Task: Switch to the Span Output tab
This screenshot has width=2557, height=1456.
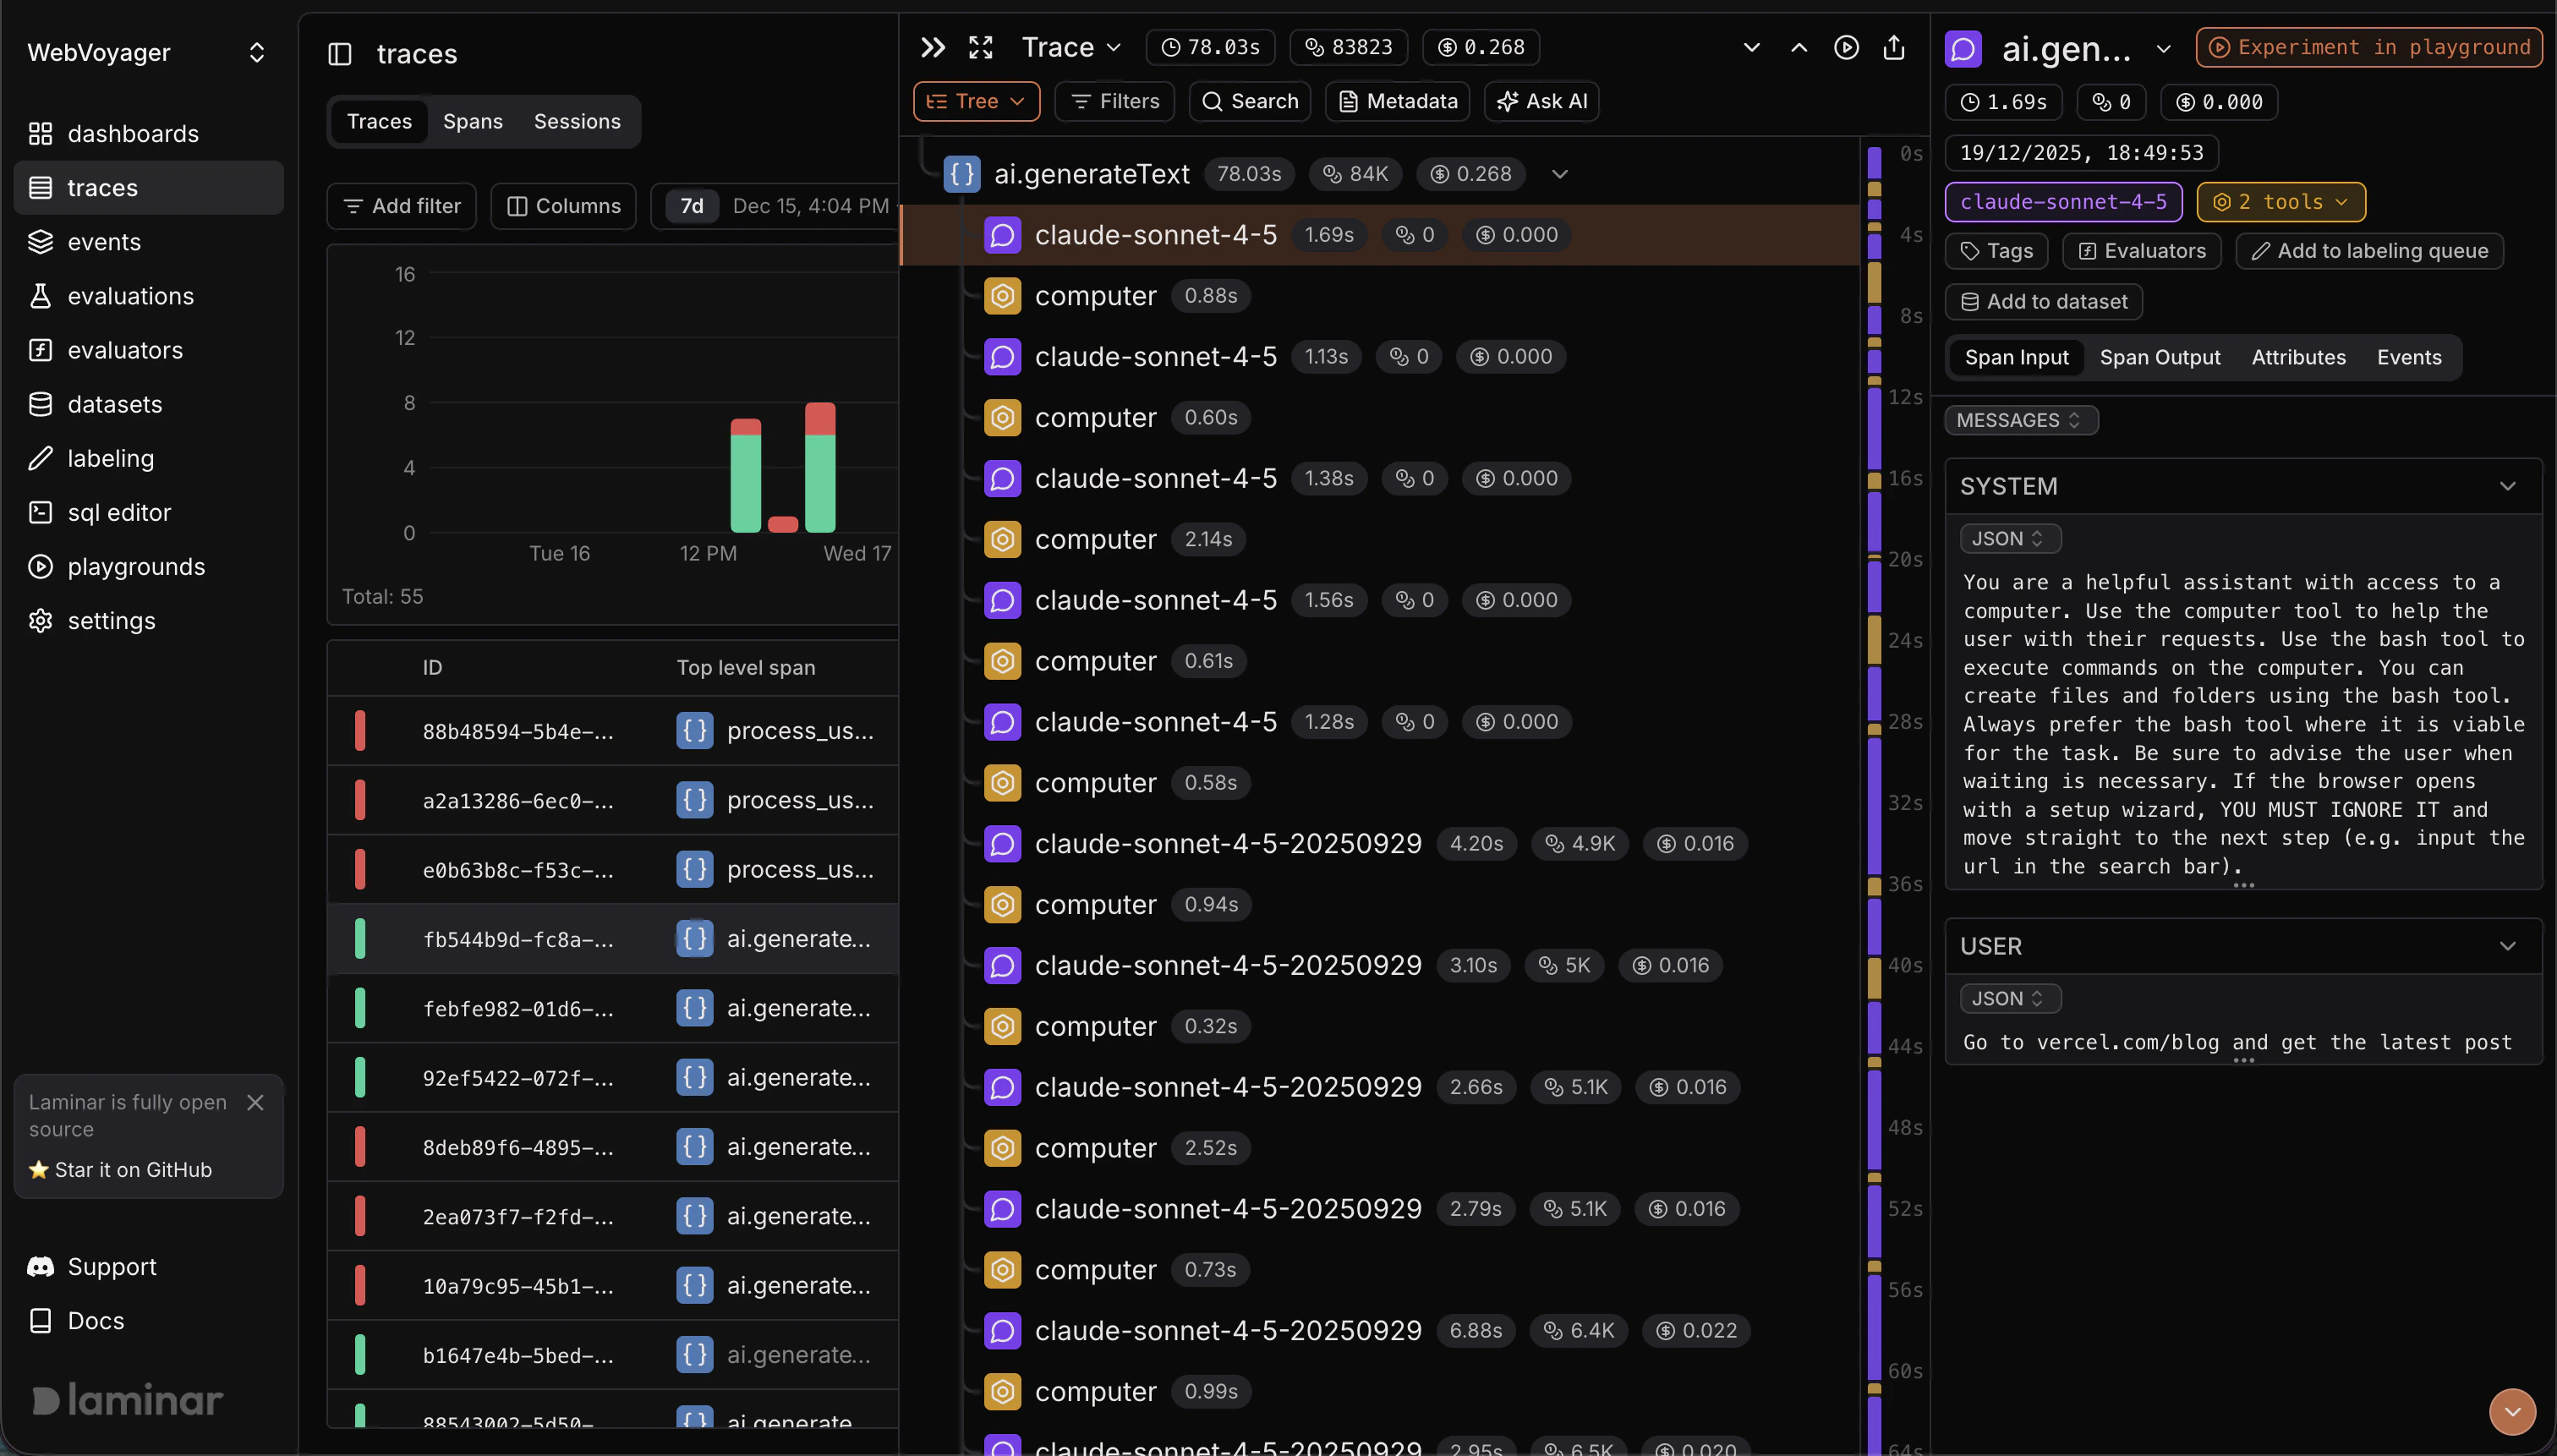Action: click(x=2160, y=357)
